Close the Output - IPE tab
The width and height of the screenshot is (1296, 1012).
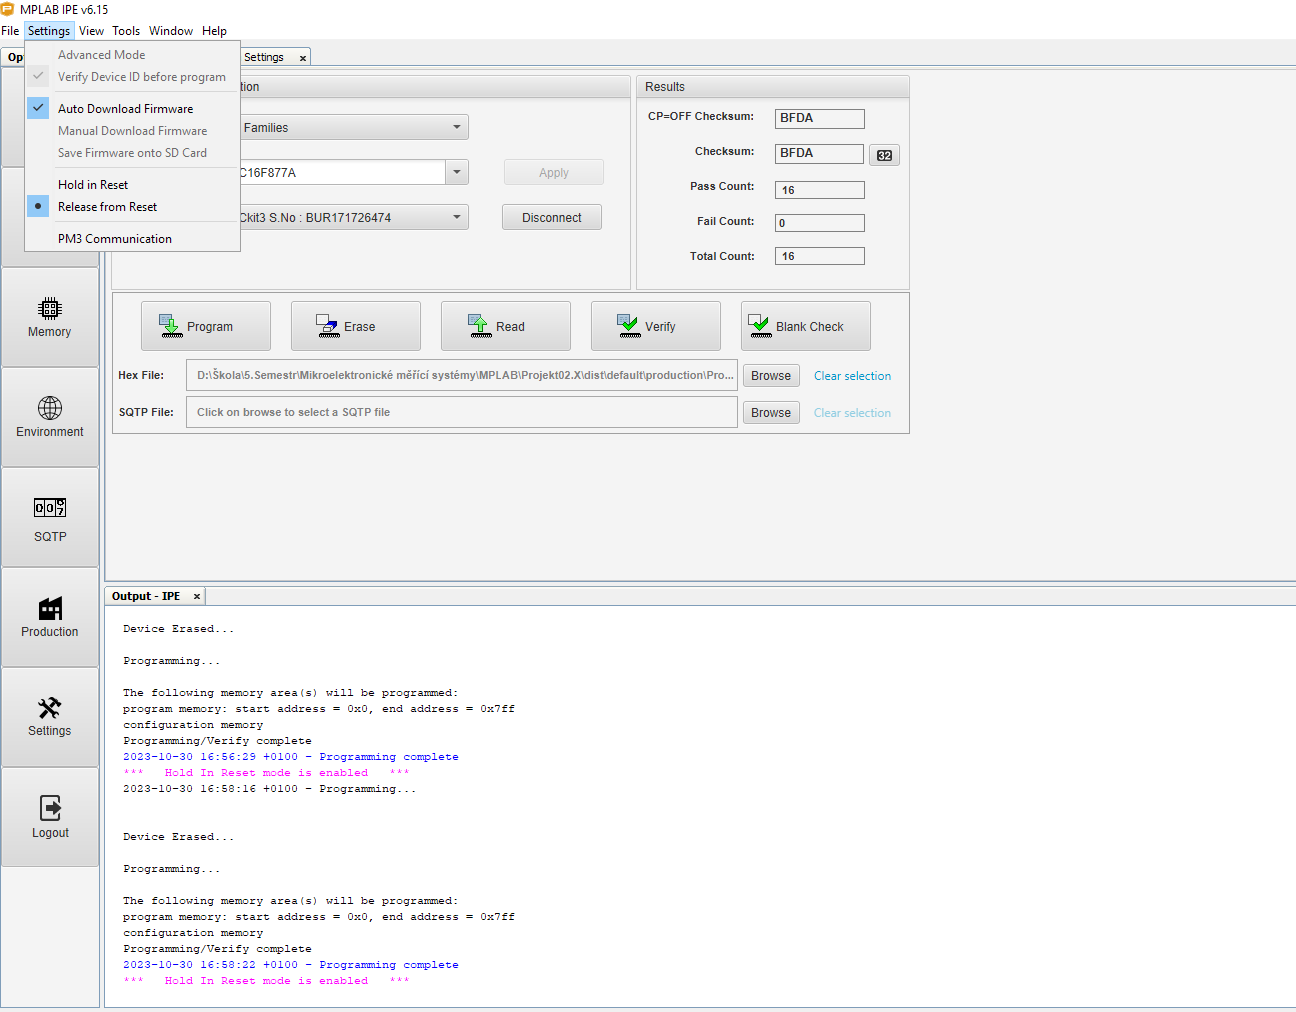197,597
